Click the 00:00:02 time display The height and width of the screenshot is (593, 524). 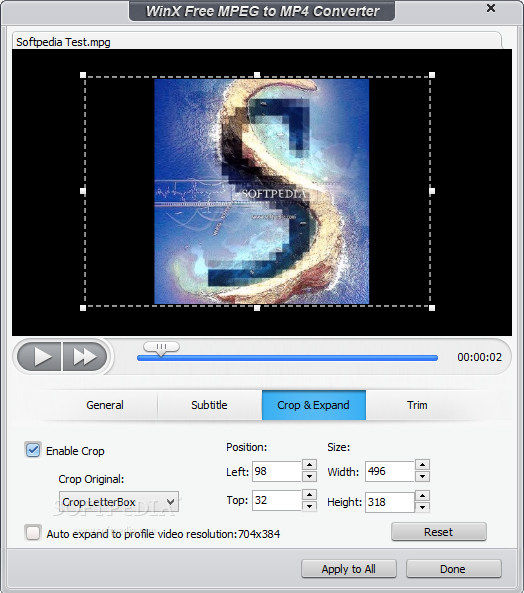click(479, 357)
